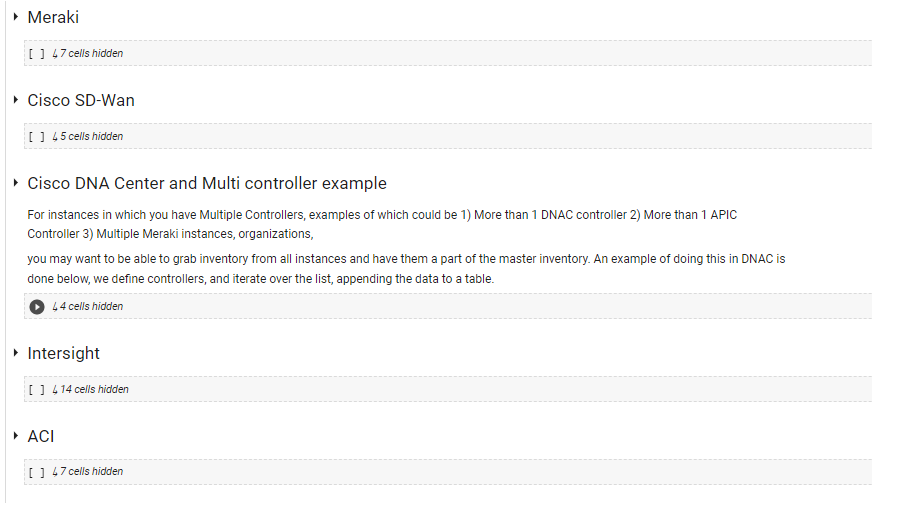Select the Meraki heading
The width and height of the screenshot is (902, 509).
53,17
